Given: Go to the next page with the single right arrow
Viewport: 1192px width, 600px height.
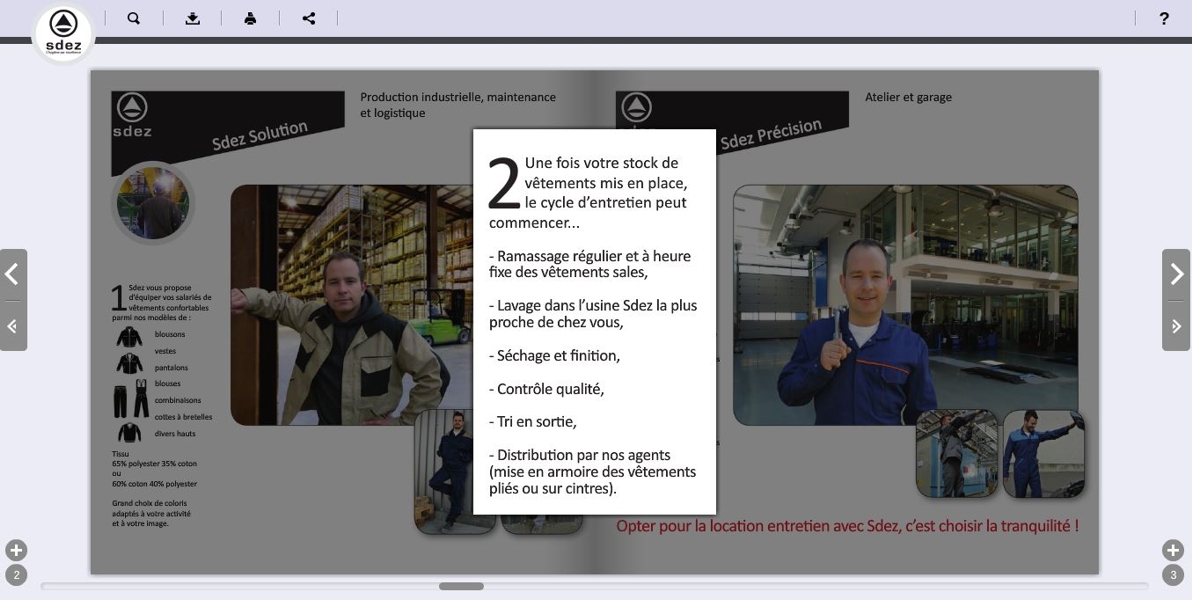Looking at the screenshot, I should click(x=1177, y=274).
